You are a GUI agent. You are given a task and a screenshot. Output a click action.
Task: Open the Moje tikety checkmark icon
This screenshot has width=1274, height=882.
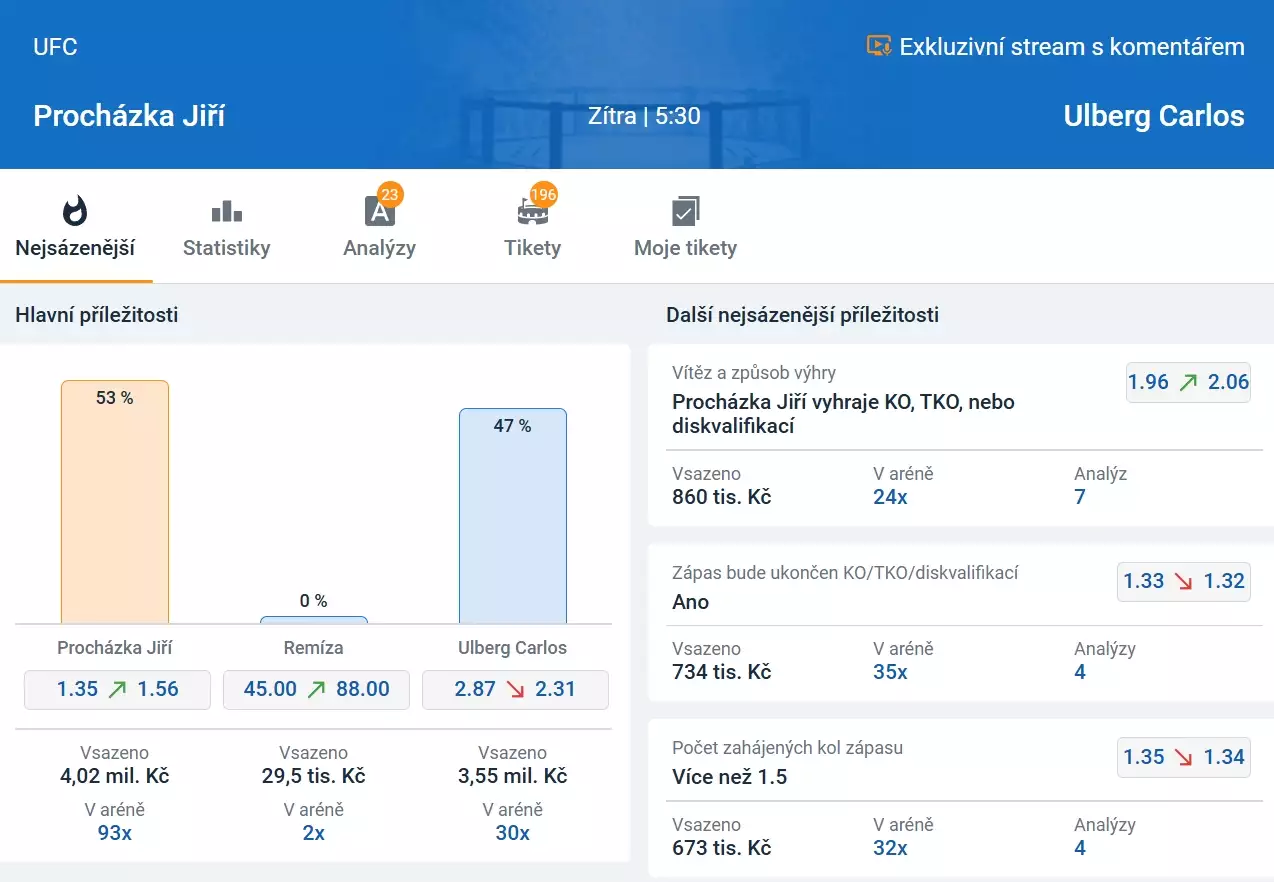685,211
